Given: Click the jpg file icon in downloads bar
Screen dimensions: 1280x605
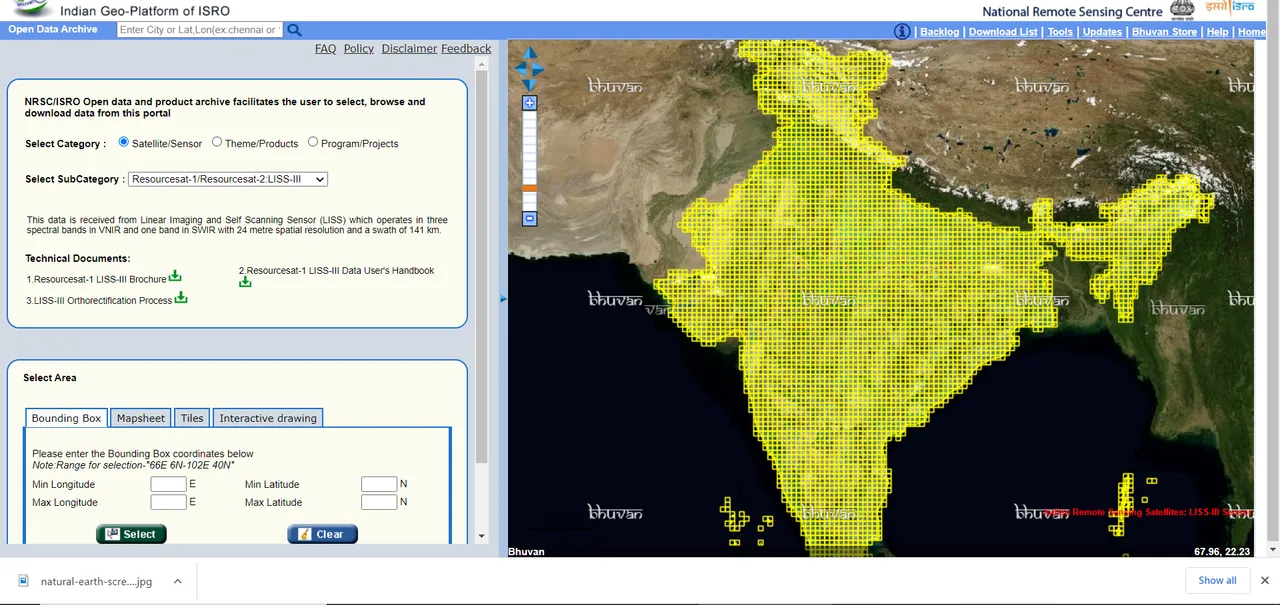Looking at the screenshot, I should pos(24,580).
